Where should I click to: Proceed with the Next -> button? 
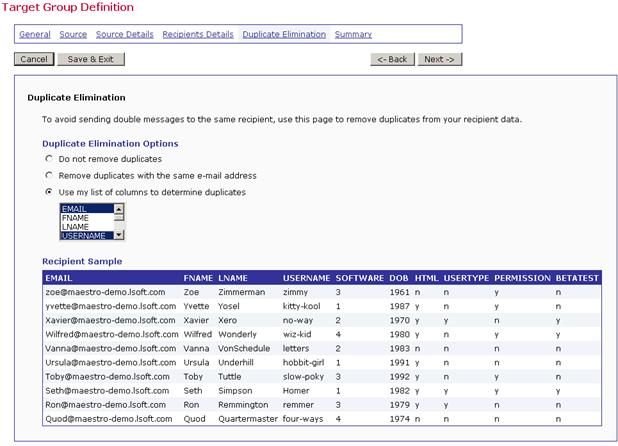(x=439, y=59)
